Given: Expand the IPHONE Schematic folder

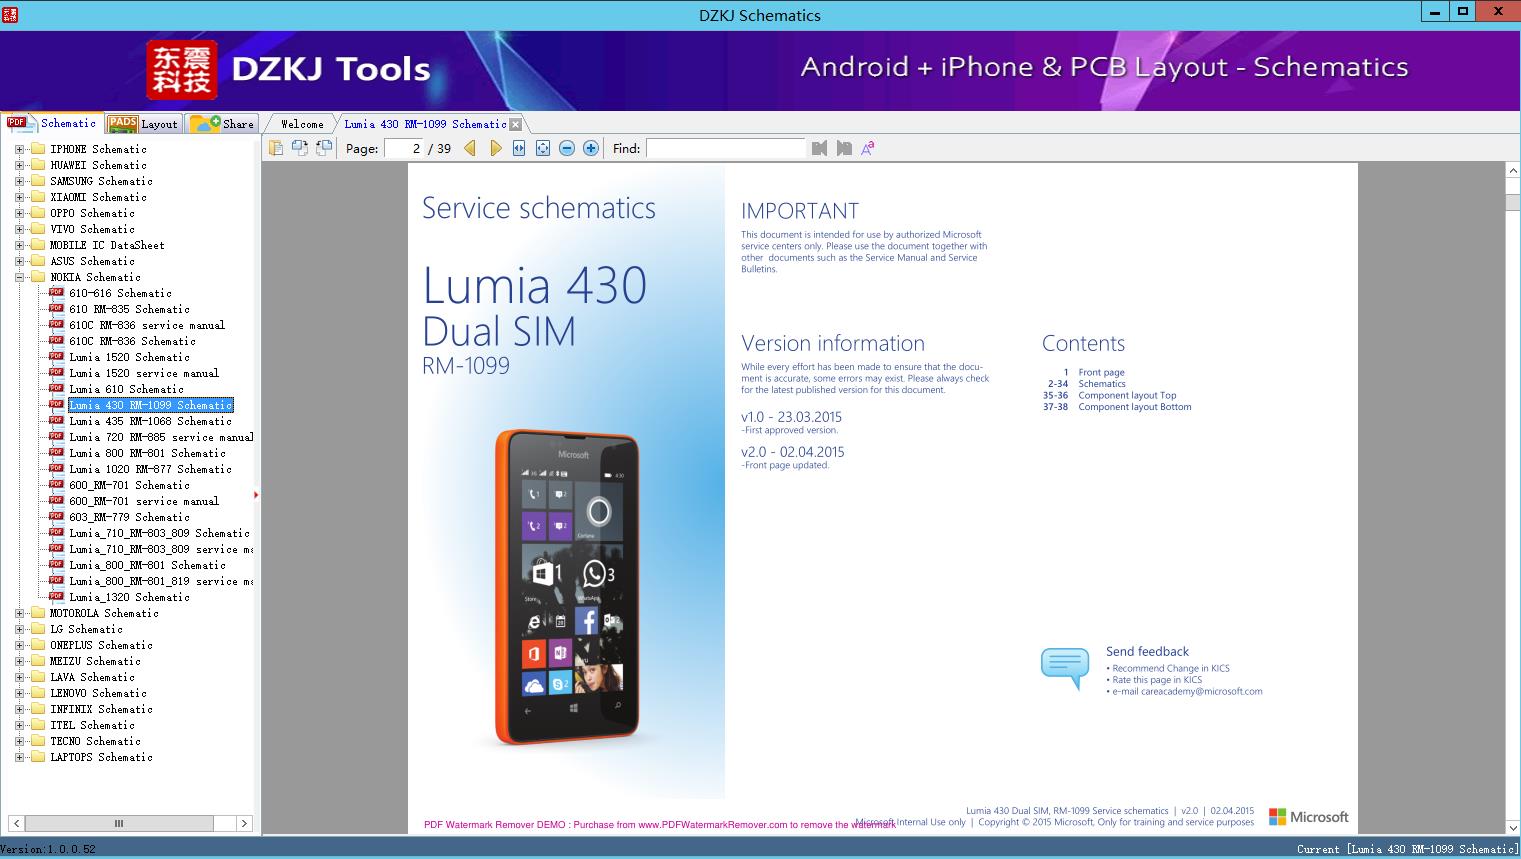Looking at the screenshot, I should point(19,149).
